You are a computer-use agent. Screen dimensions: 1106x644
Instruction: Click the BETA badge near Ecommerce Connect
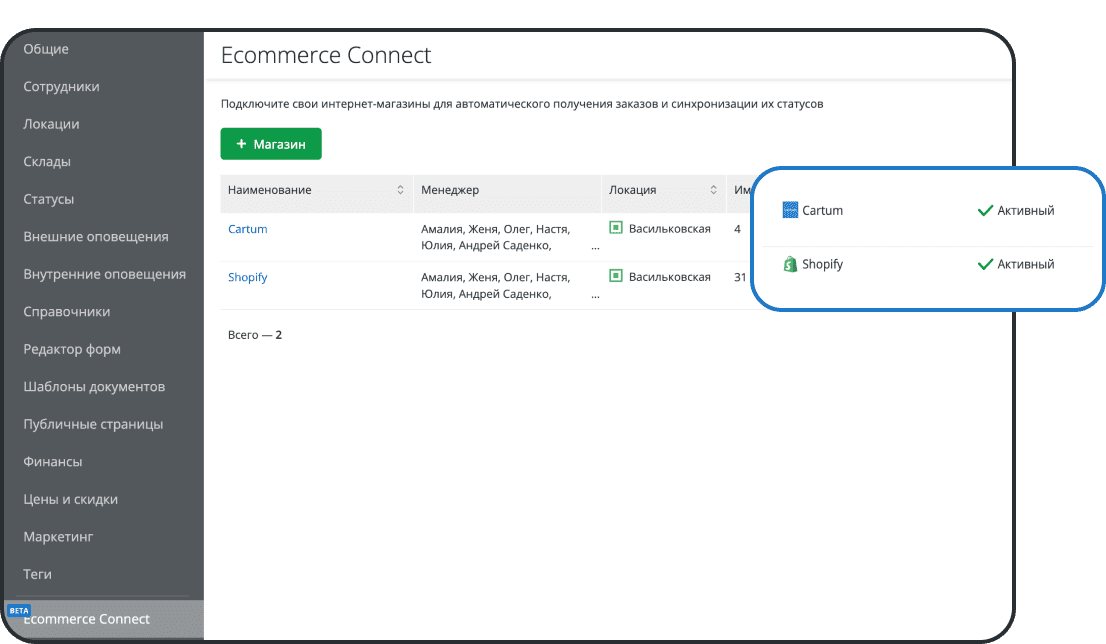coord(19,609)
